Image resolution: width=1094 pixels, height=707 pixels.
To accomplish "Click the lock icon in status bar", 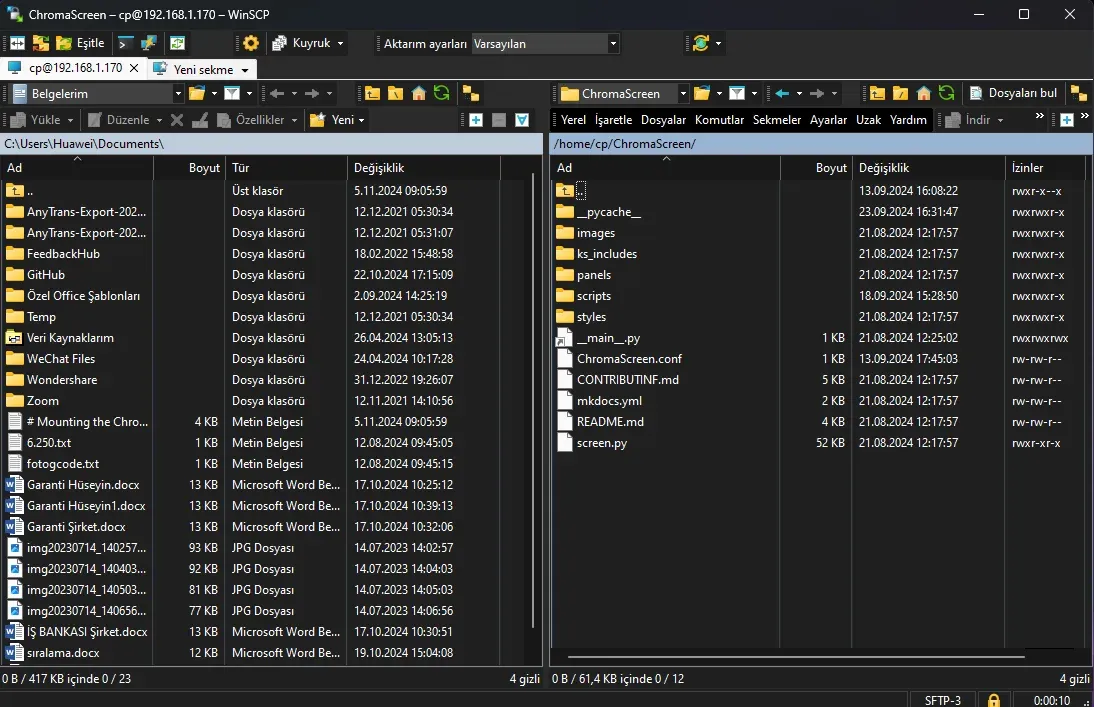I will [994, 699].
